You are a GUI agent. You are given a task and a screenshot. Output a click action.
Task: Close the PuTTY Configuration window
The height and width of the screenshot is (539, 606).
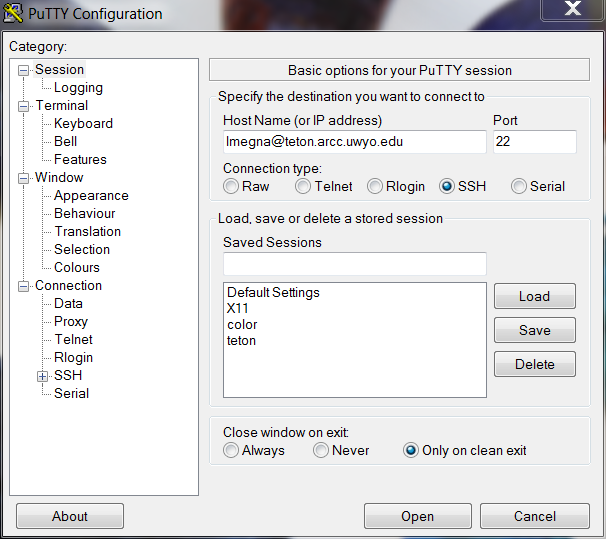(572, 9)
